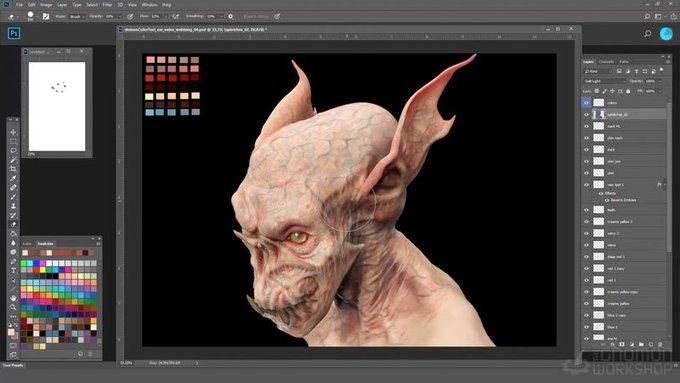Open the Smoothing value dropdown

pyautogui.click(x=221, y=16)
